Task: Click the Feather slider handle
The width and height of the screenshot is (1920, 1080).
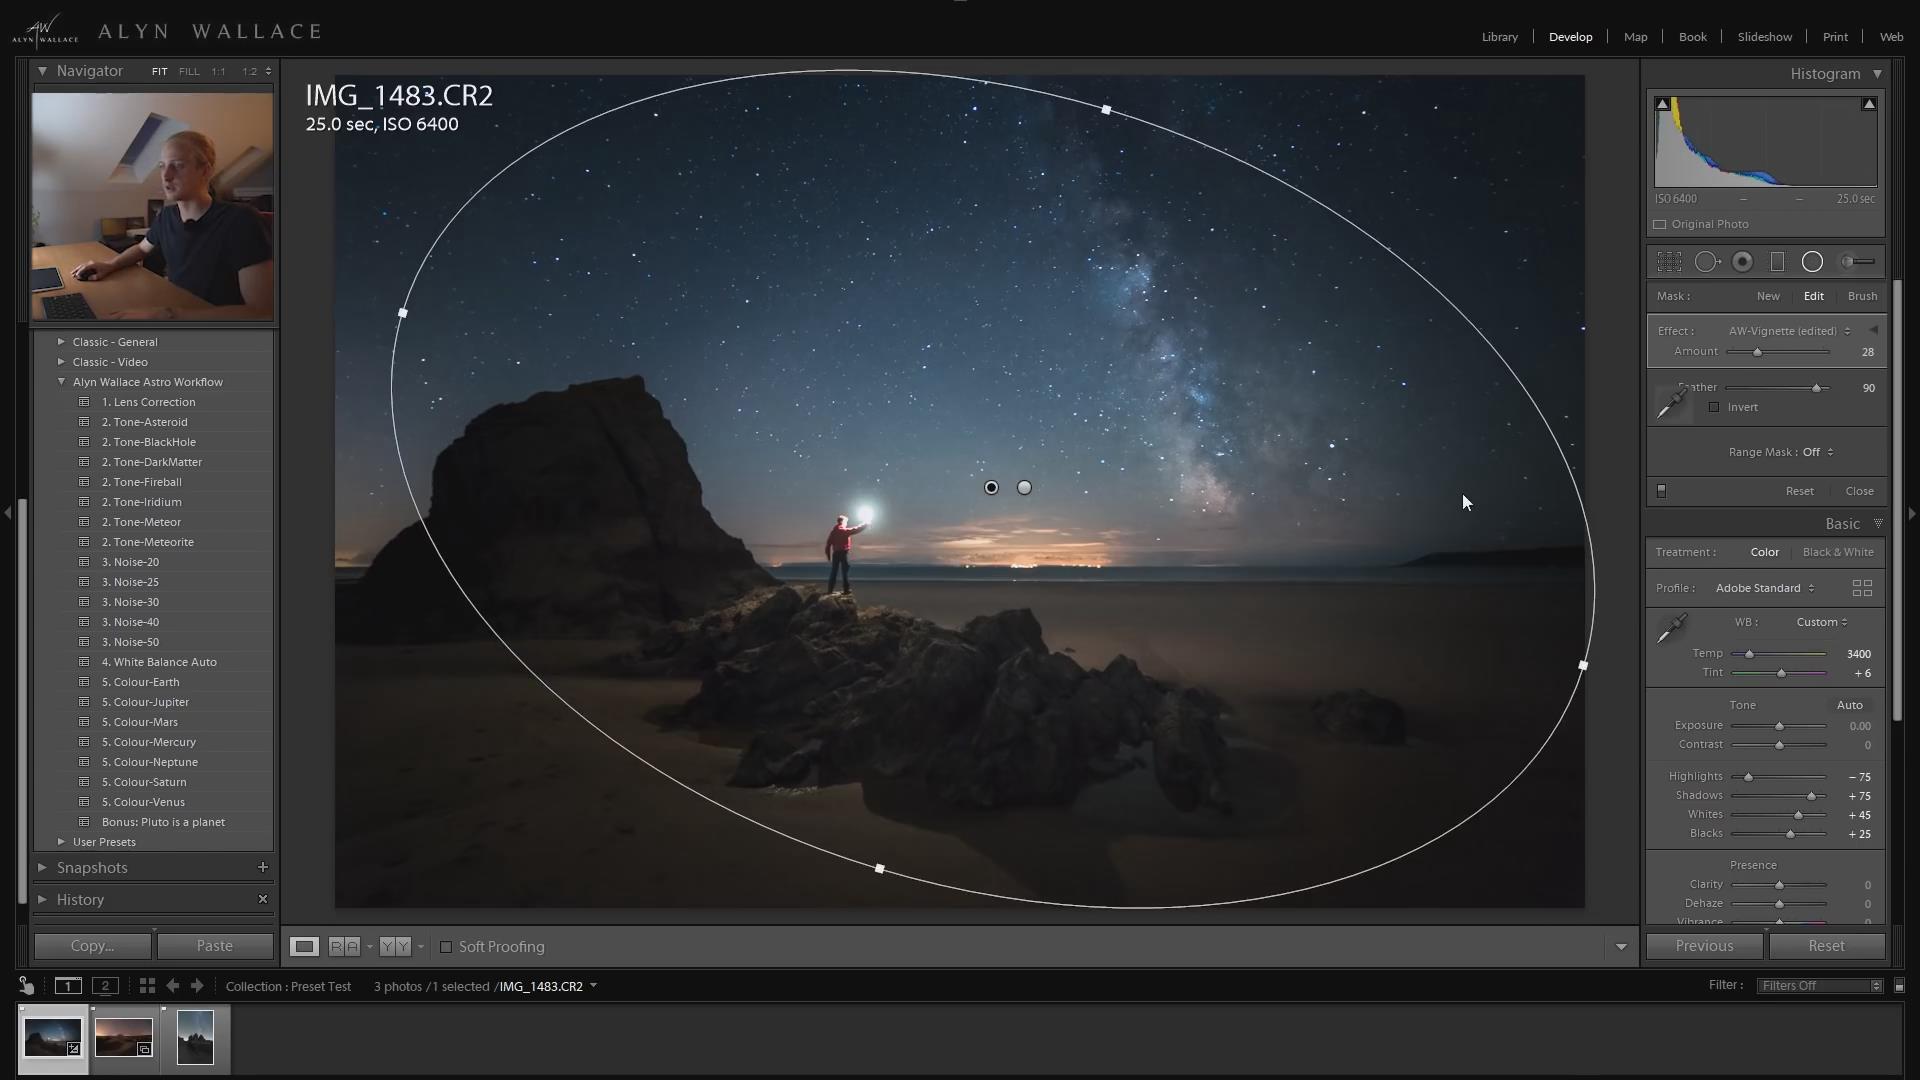Action: click(1817, 388)
